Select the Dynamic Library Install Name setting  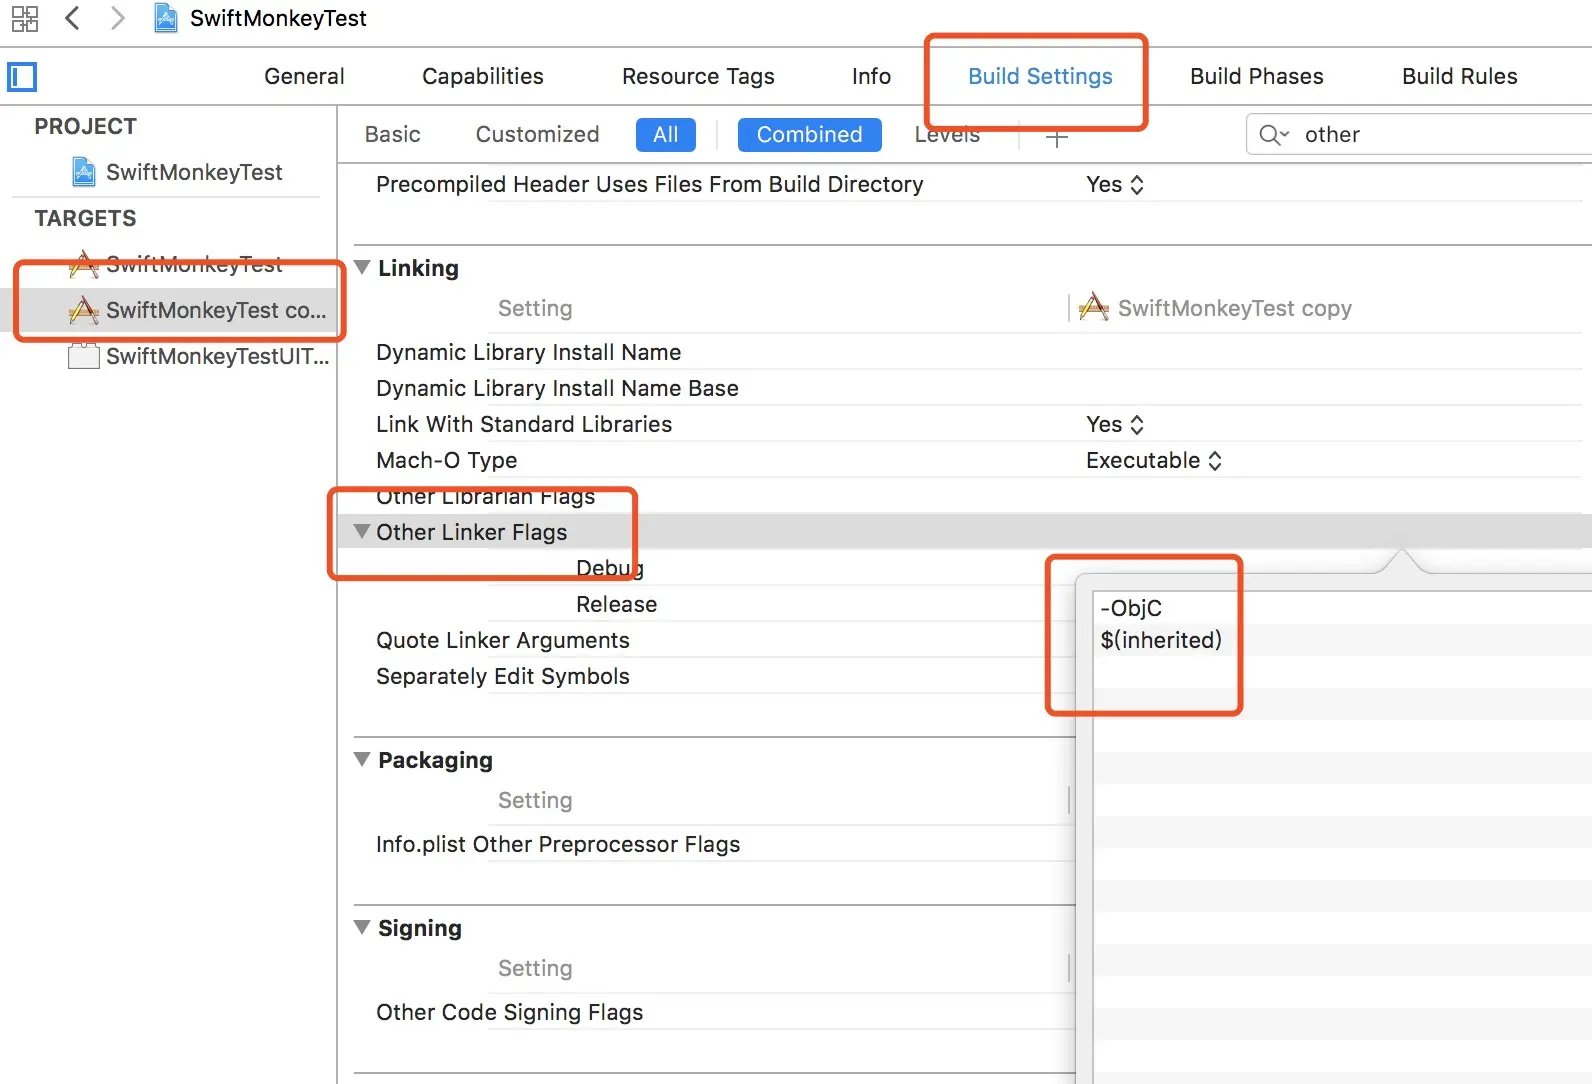(x=528, y=352)
